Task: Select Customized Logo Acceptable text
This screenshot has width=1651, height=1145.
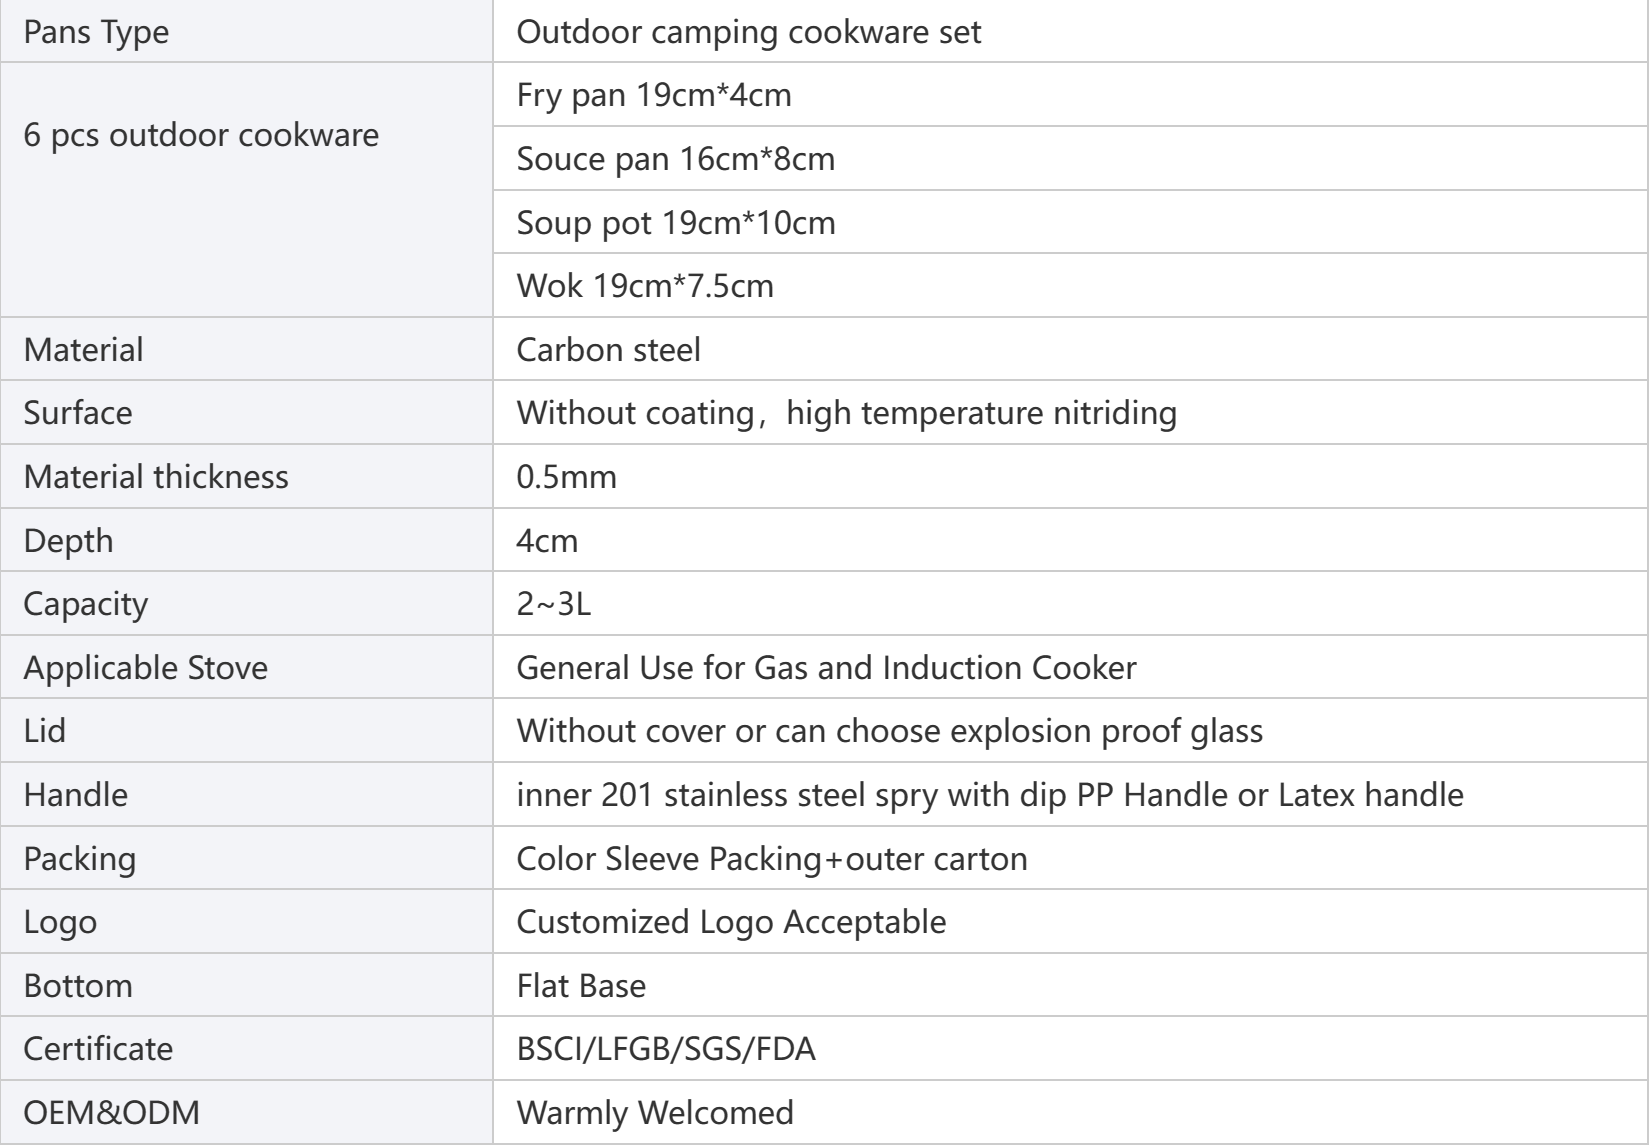Action: (730, 922)
